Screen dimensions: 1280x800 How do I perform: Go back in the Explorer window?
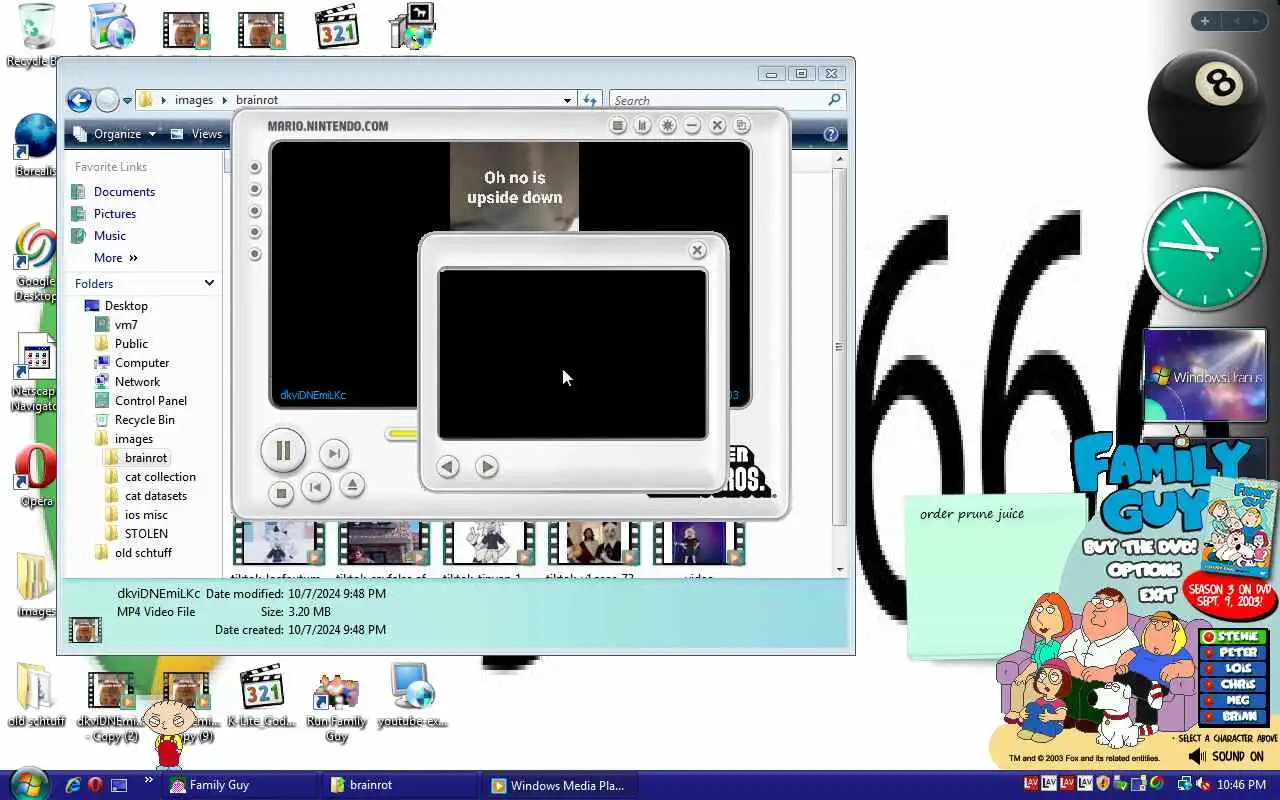[x=79, y=100]
